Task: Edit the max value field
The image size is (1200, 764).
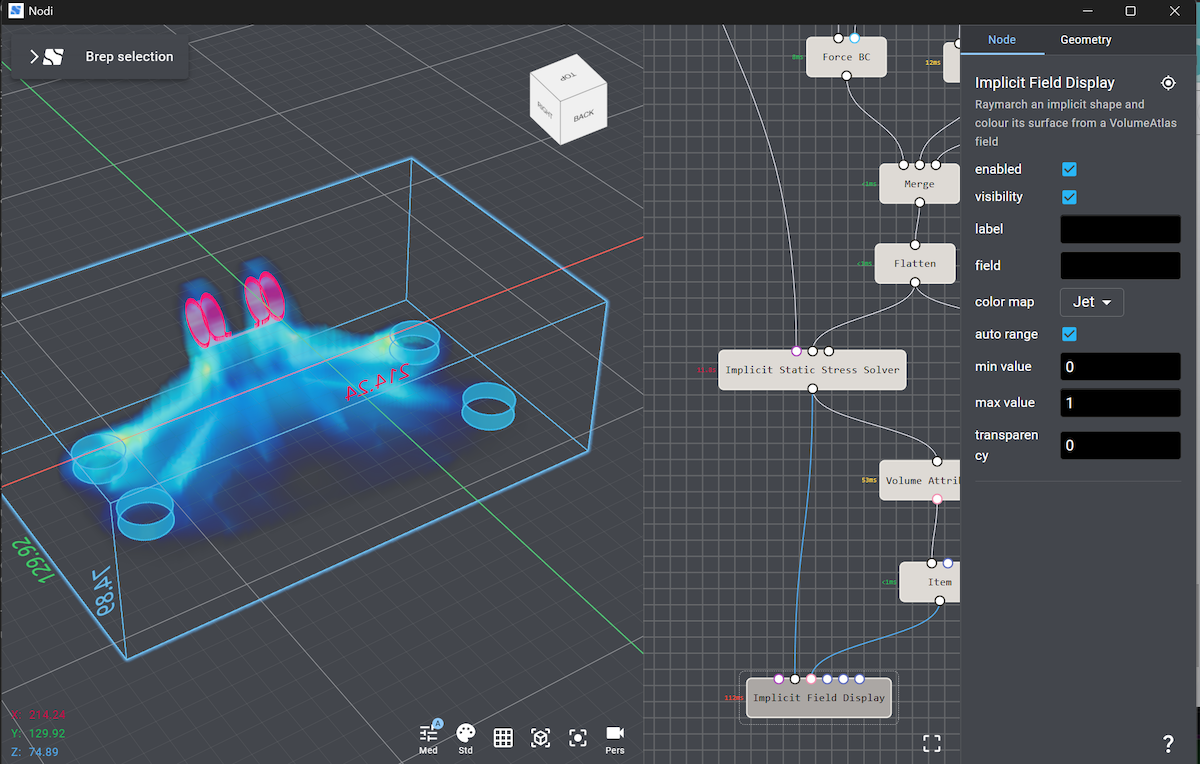Action: (1120, 402)
